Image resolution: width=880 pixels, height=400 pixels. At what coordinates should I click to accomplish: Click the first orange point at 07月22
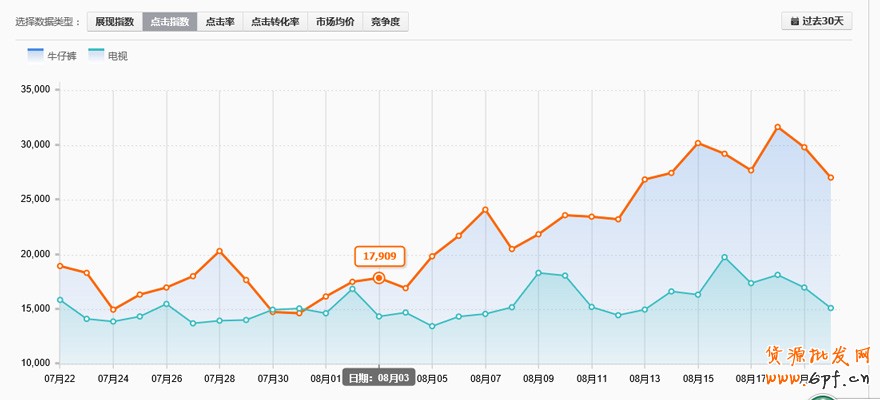[x=60, y=266]
